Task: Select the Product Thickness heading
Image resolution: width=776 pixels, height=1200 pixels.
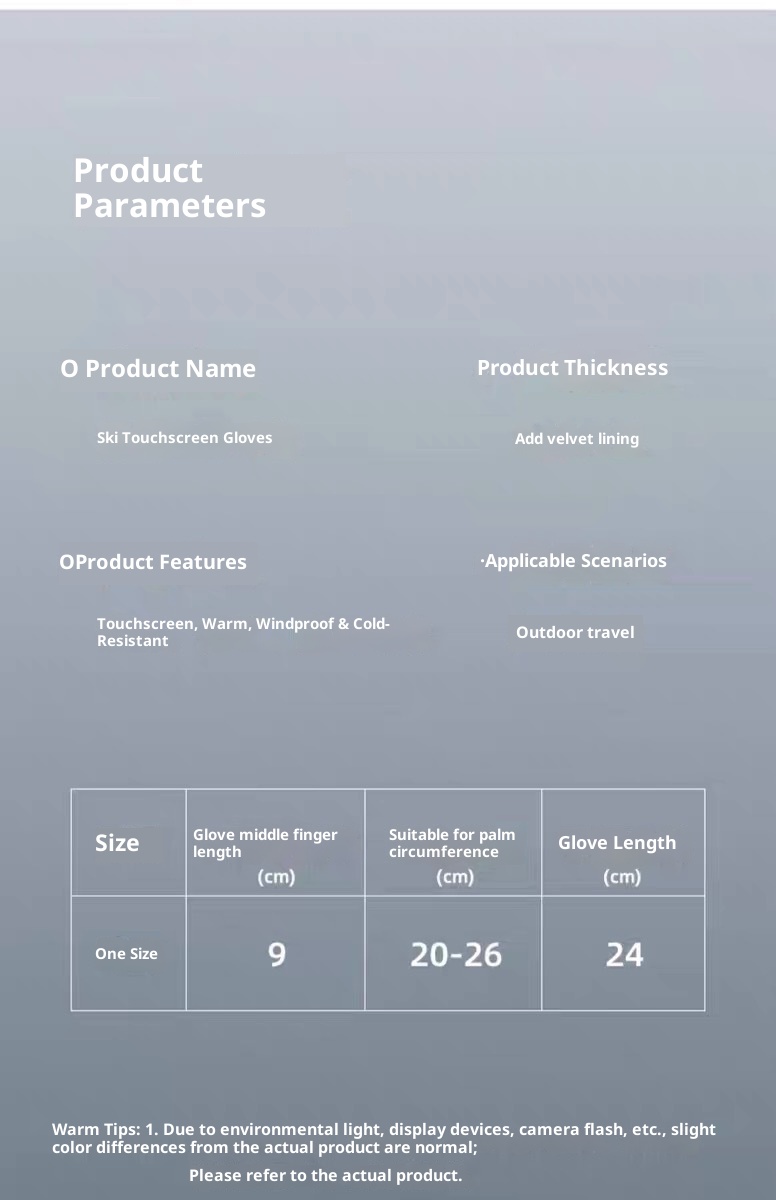Action: [572, 368]
